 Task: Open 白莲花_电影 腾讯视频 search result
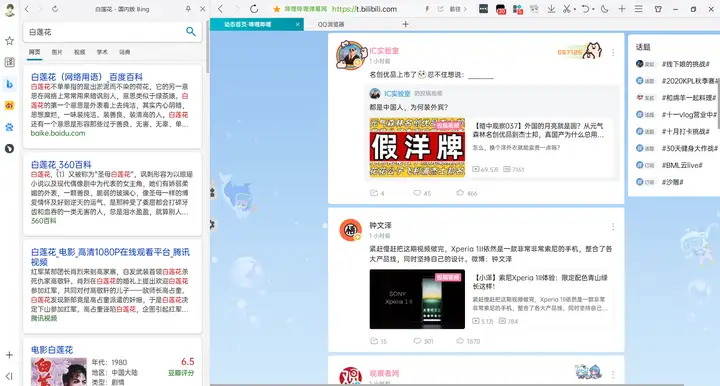click(110, 257)
